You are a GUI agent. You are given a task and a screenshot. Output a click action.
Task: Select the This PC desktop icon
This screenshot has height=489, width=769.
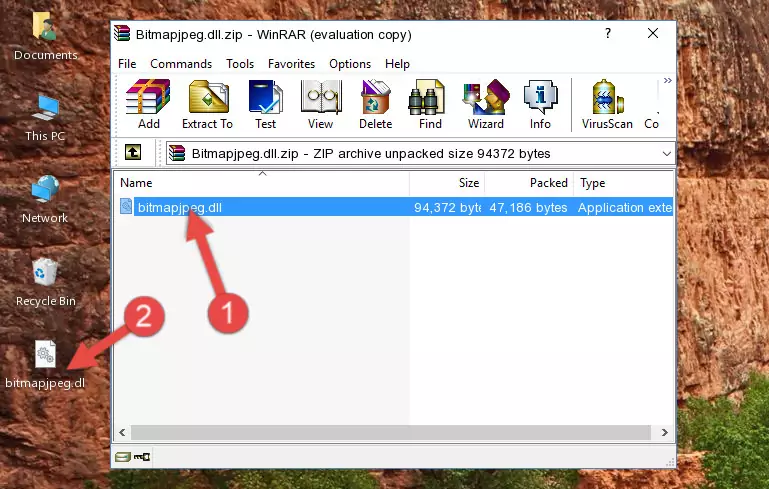tap(45, 118)
